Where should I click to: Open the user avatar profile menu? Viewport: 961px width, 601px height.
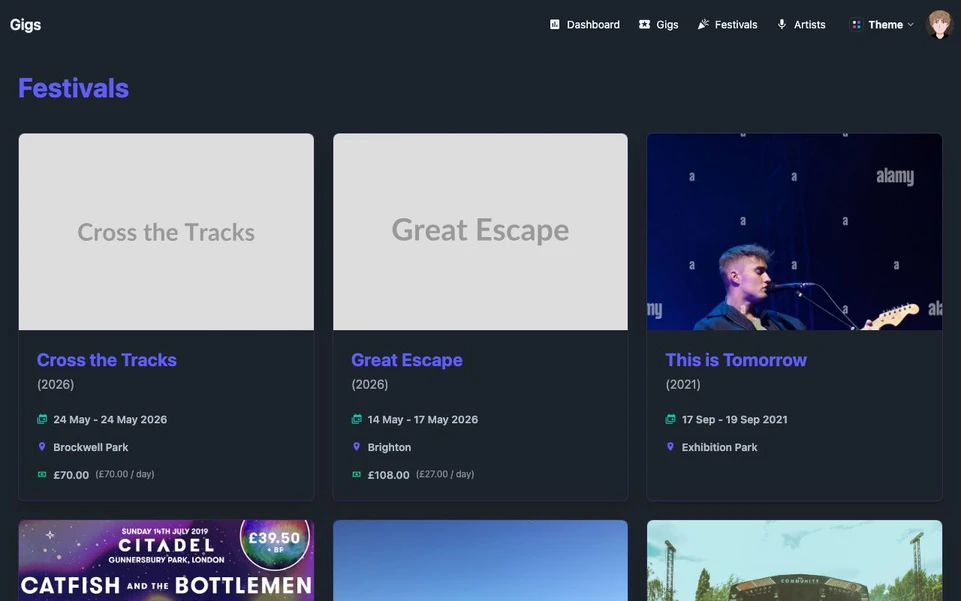pos(939,25)
